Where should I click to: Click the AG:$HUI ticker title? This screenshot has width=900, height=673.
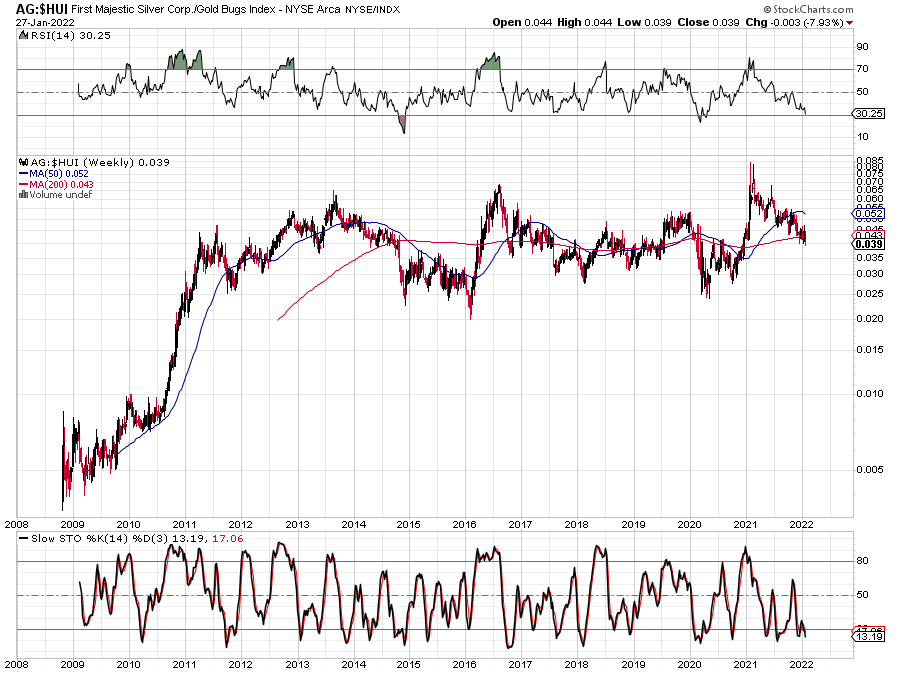(42, 9)
